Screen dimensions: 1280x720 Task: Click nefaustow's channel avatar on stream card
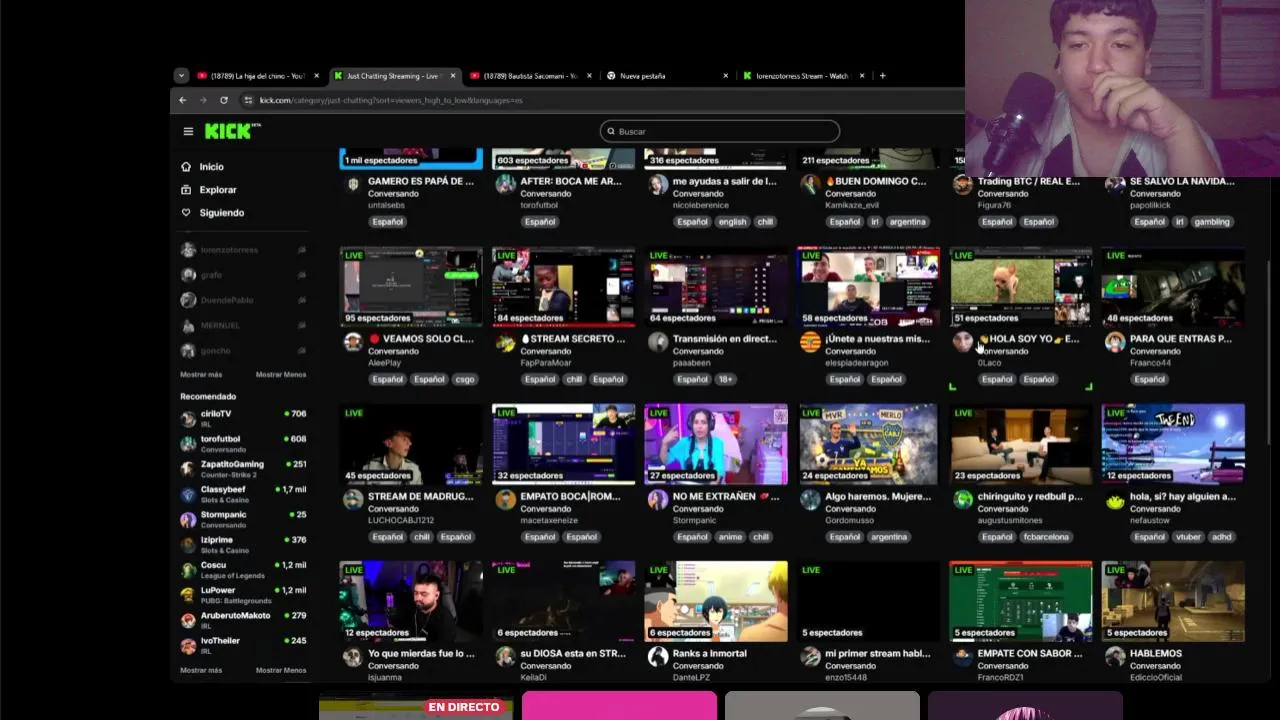click(1115, 500)
